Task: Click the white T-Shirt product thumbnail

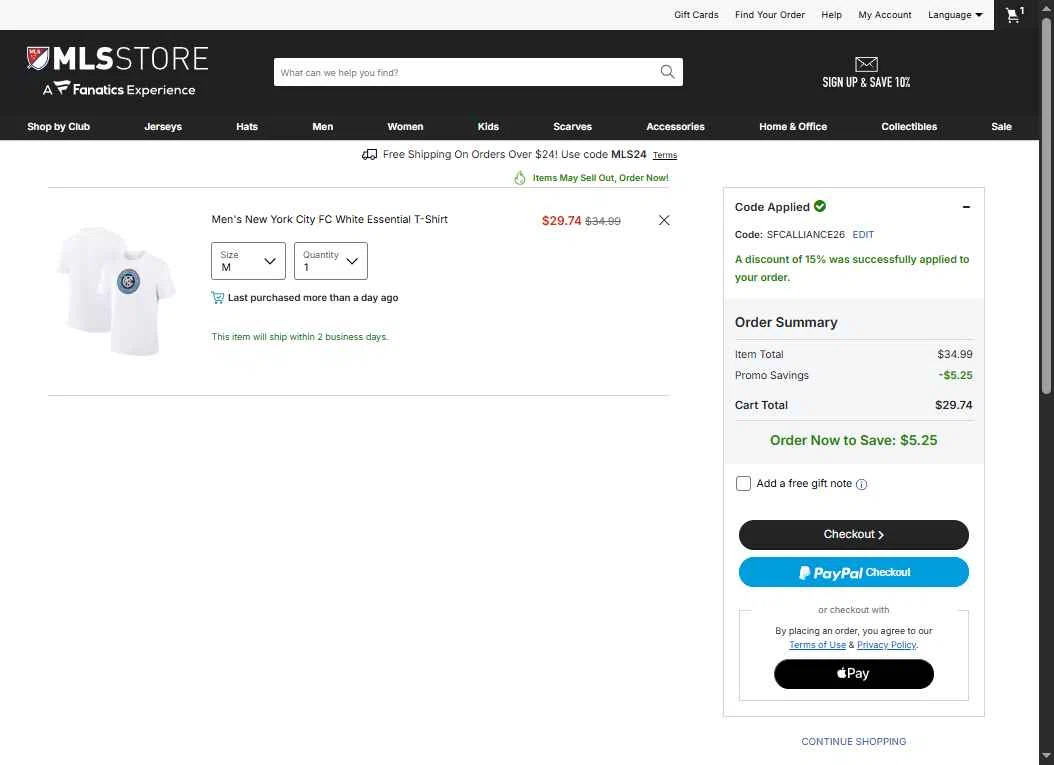Action: [116, 290]
